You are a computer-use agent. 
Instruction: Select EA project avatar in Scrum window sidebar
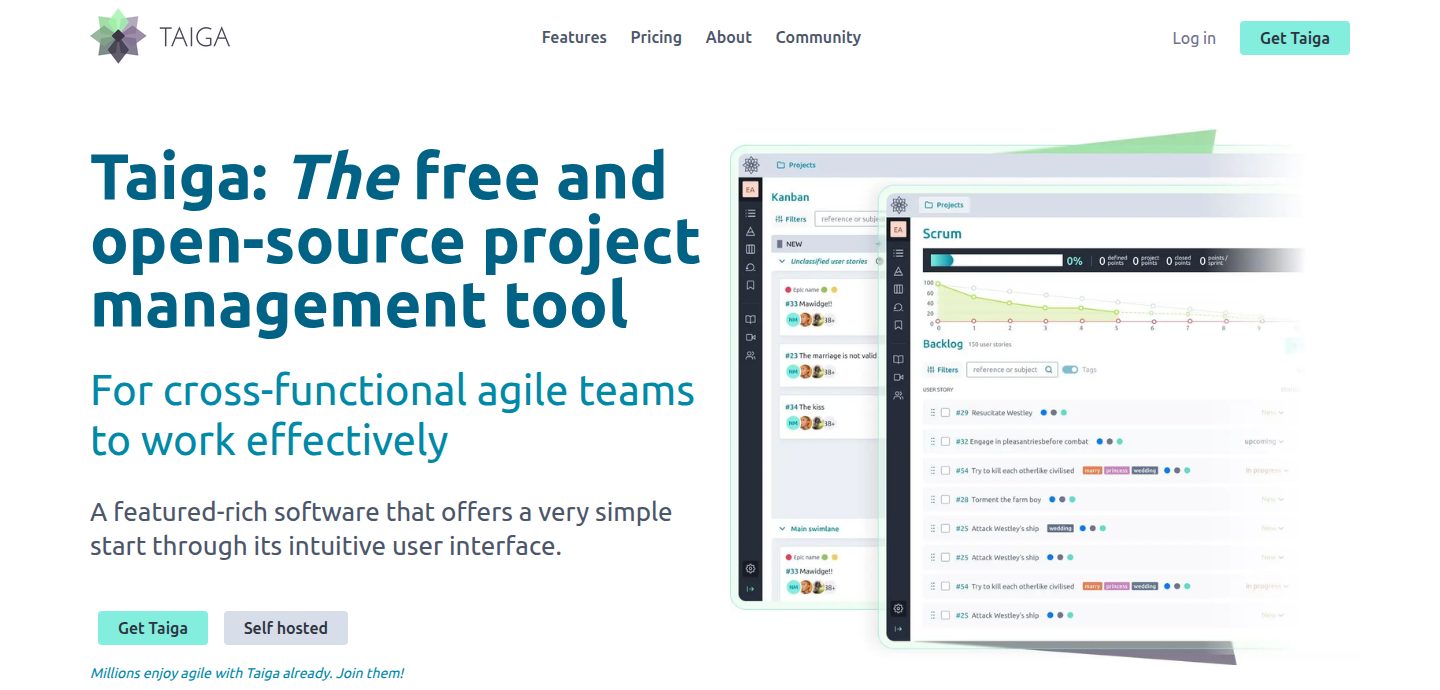[898, 230]
